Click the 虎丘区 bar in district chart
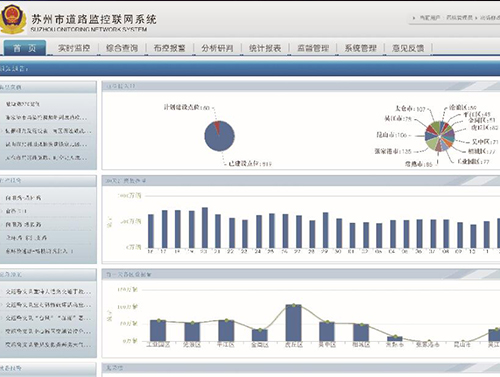500x377 pixels. 293,323
